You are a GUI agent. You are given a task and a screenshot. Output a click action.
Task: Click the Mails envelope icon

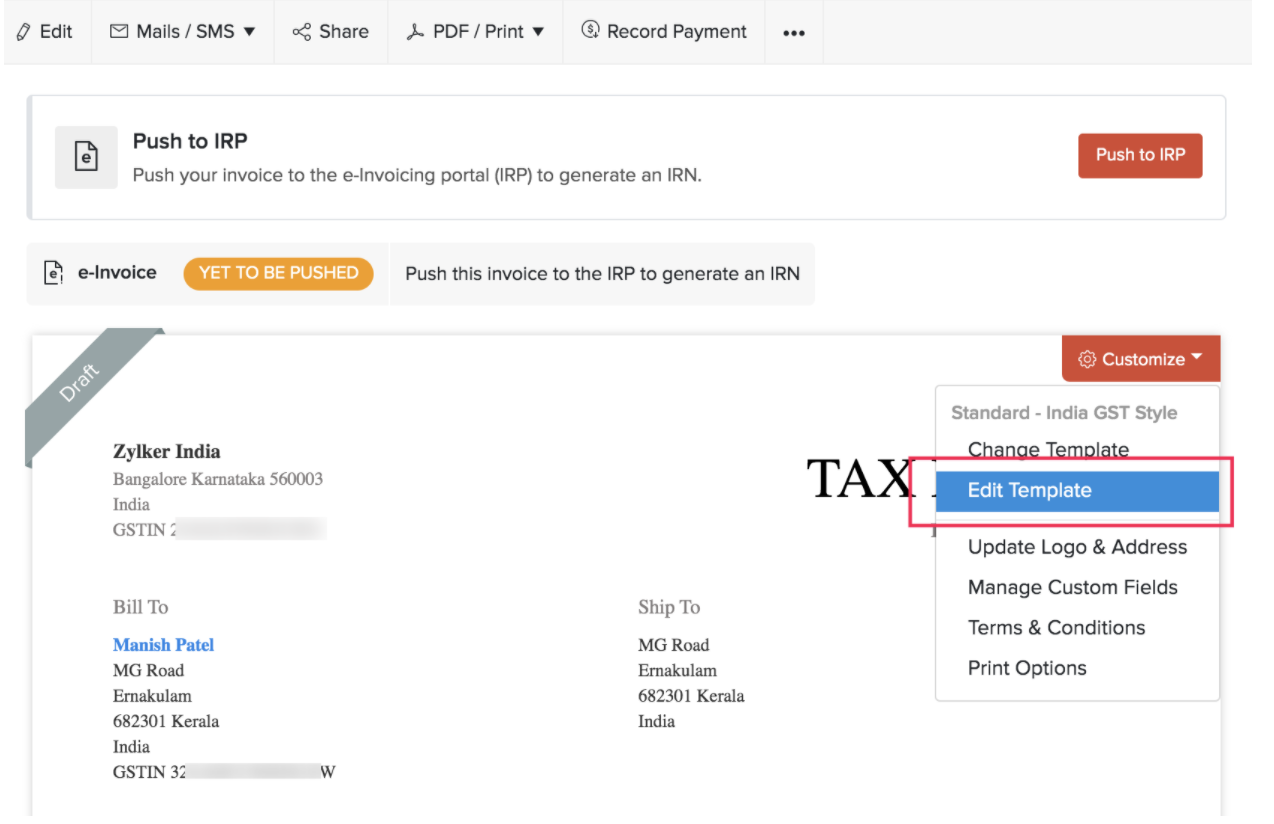[116, 31]
